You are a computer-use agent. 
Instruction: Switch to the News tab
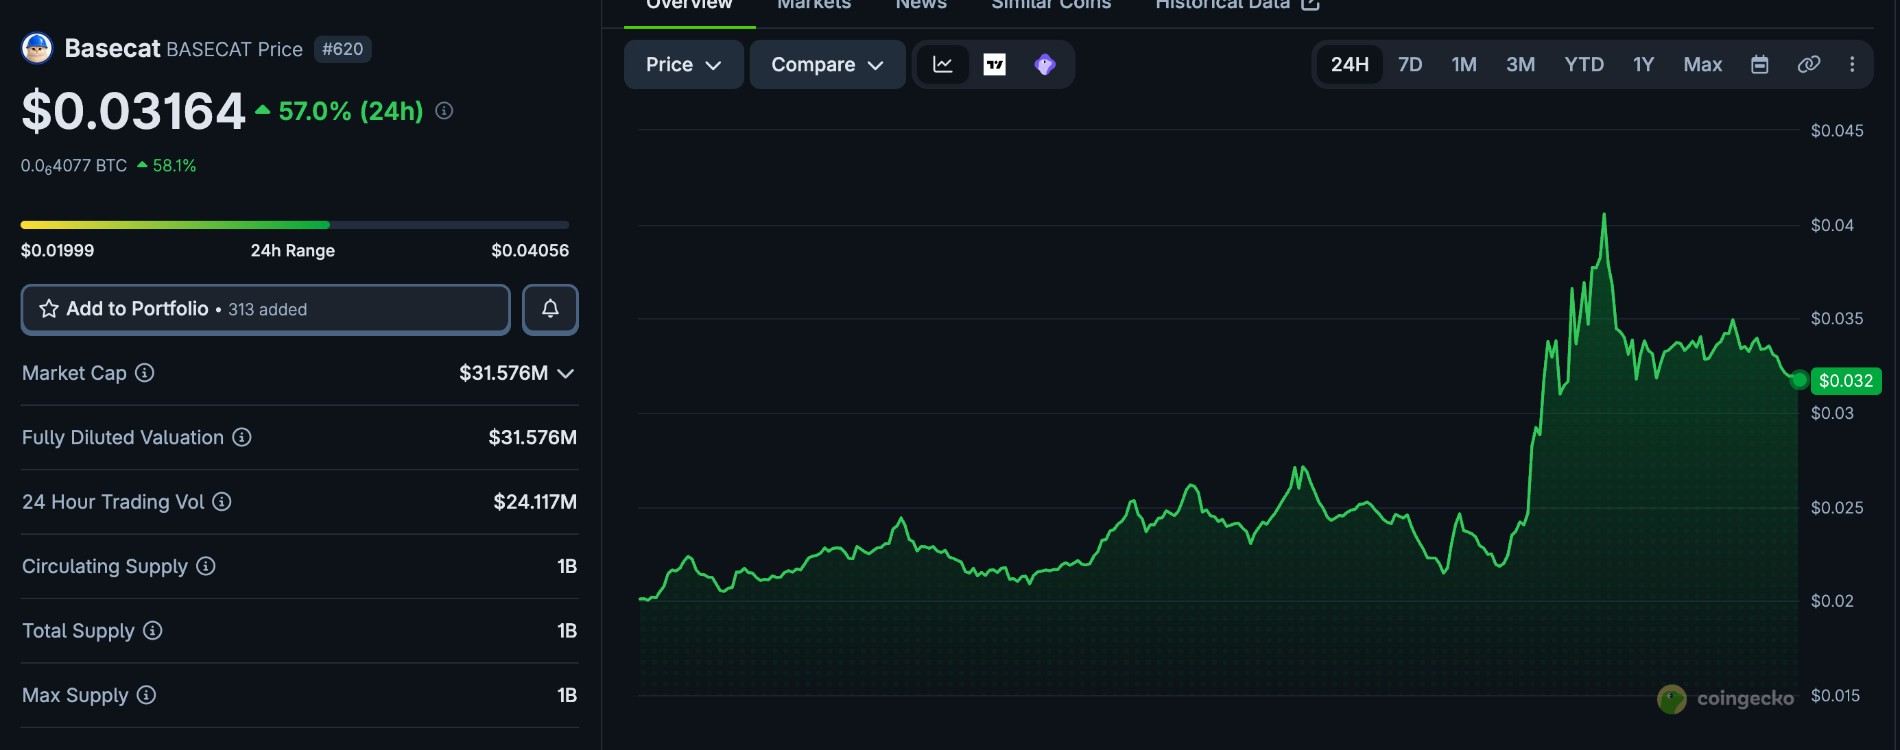[x=921, y=5]
